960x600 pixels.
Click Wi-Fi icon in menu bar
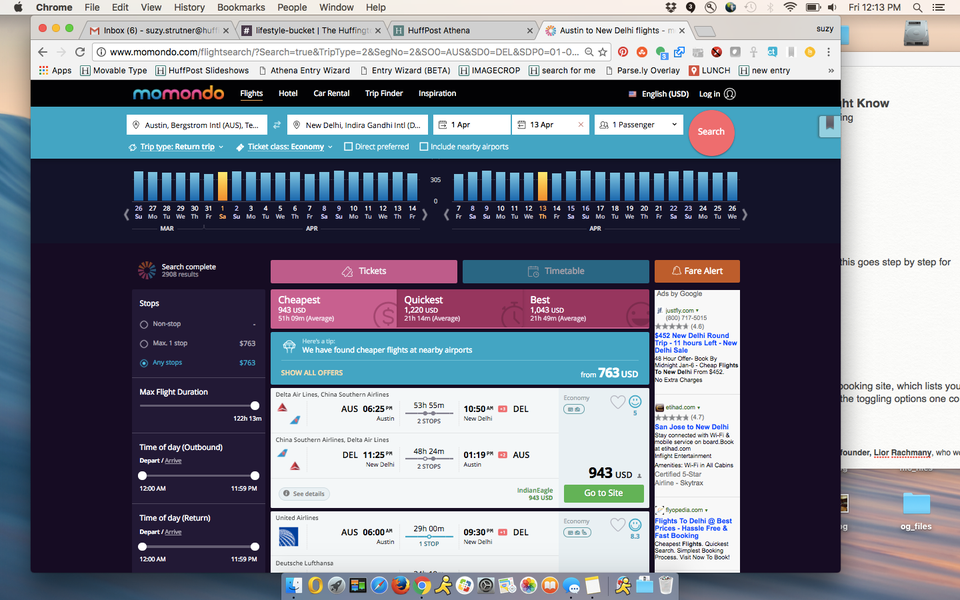click(x=790, y=7)
